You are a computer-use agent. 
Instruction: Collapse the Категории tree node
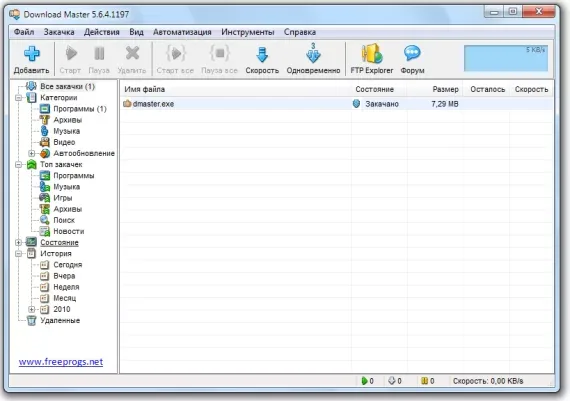coord(18,97)
